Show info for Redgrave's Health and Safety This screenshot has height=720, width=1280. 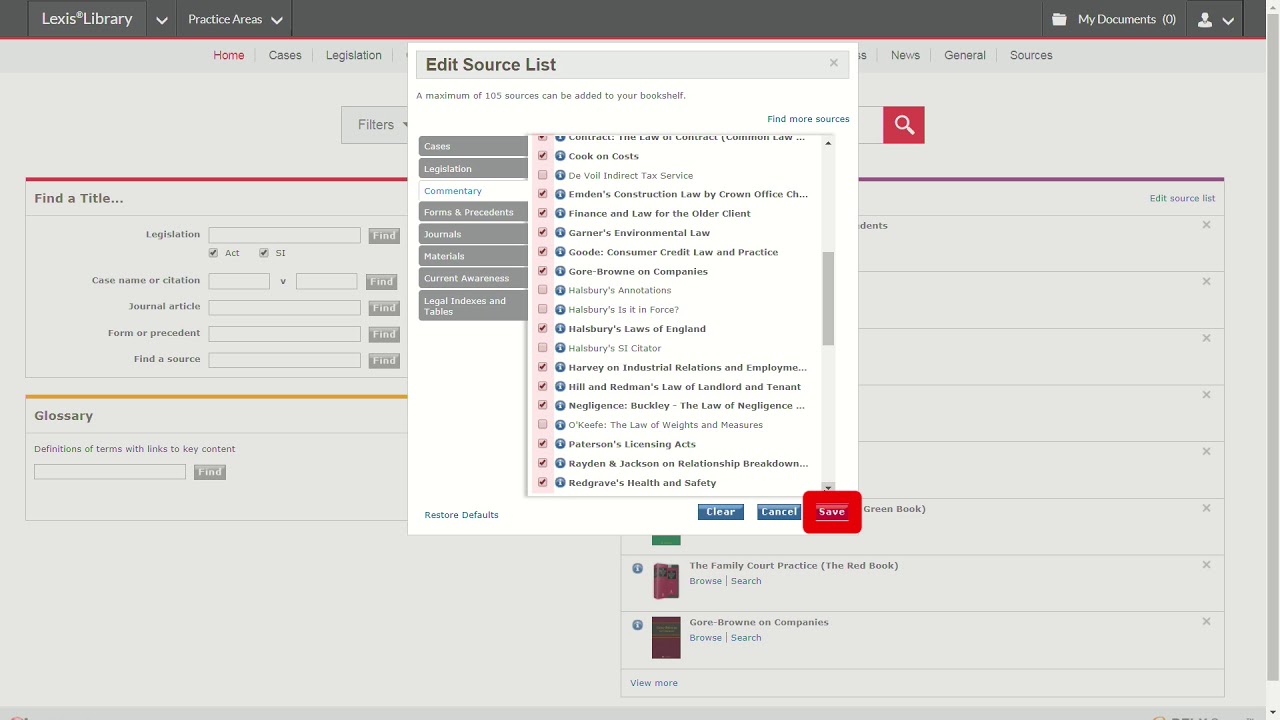pos(560,482)
